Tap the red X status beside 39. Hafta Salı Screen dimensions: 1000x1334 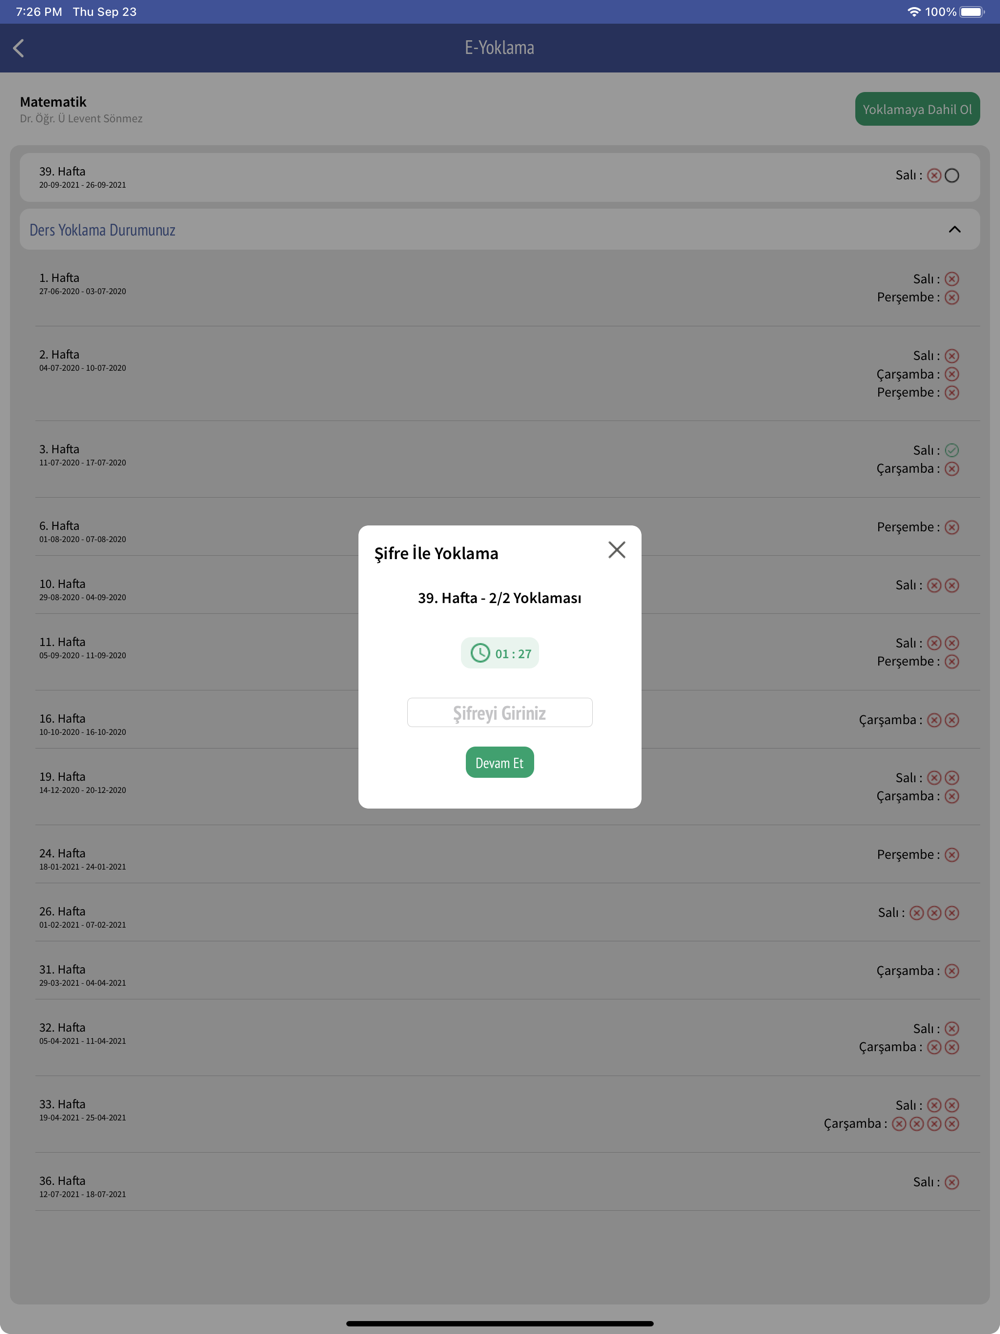tap(934, 176)
